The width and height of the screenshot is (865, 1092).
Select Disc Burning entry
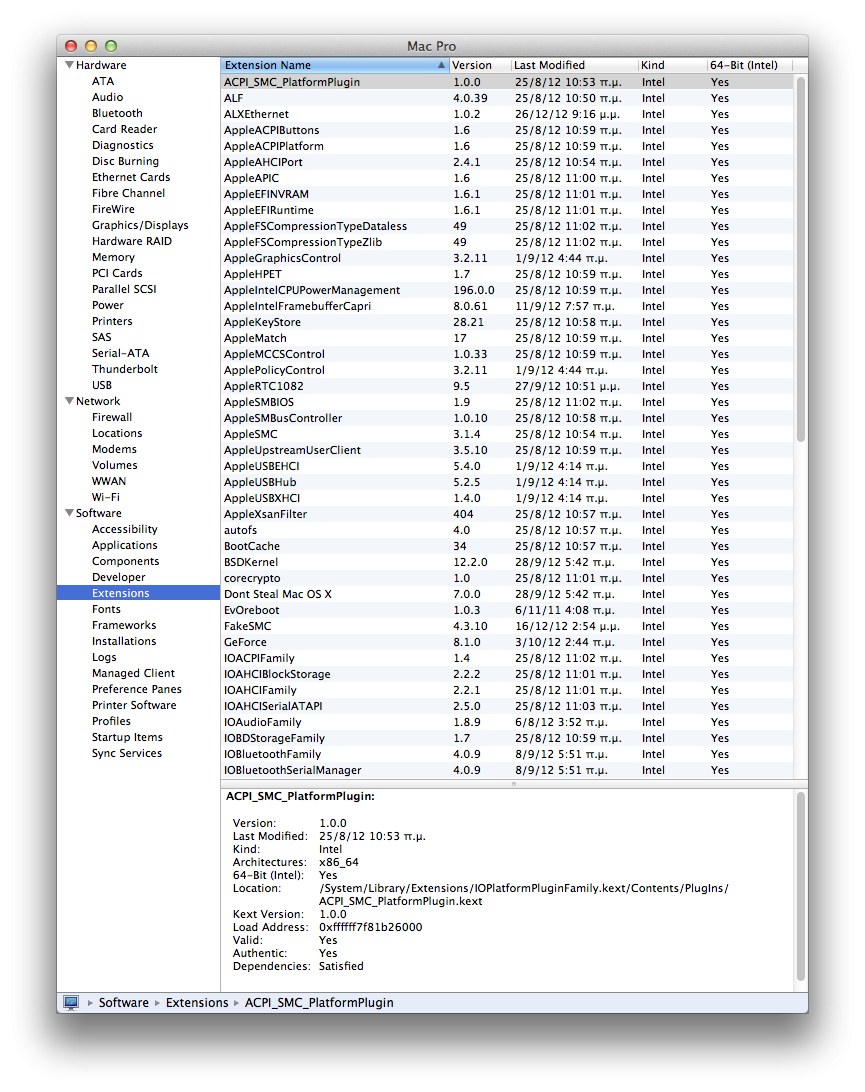(125, 161)
